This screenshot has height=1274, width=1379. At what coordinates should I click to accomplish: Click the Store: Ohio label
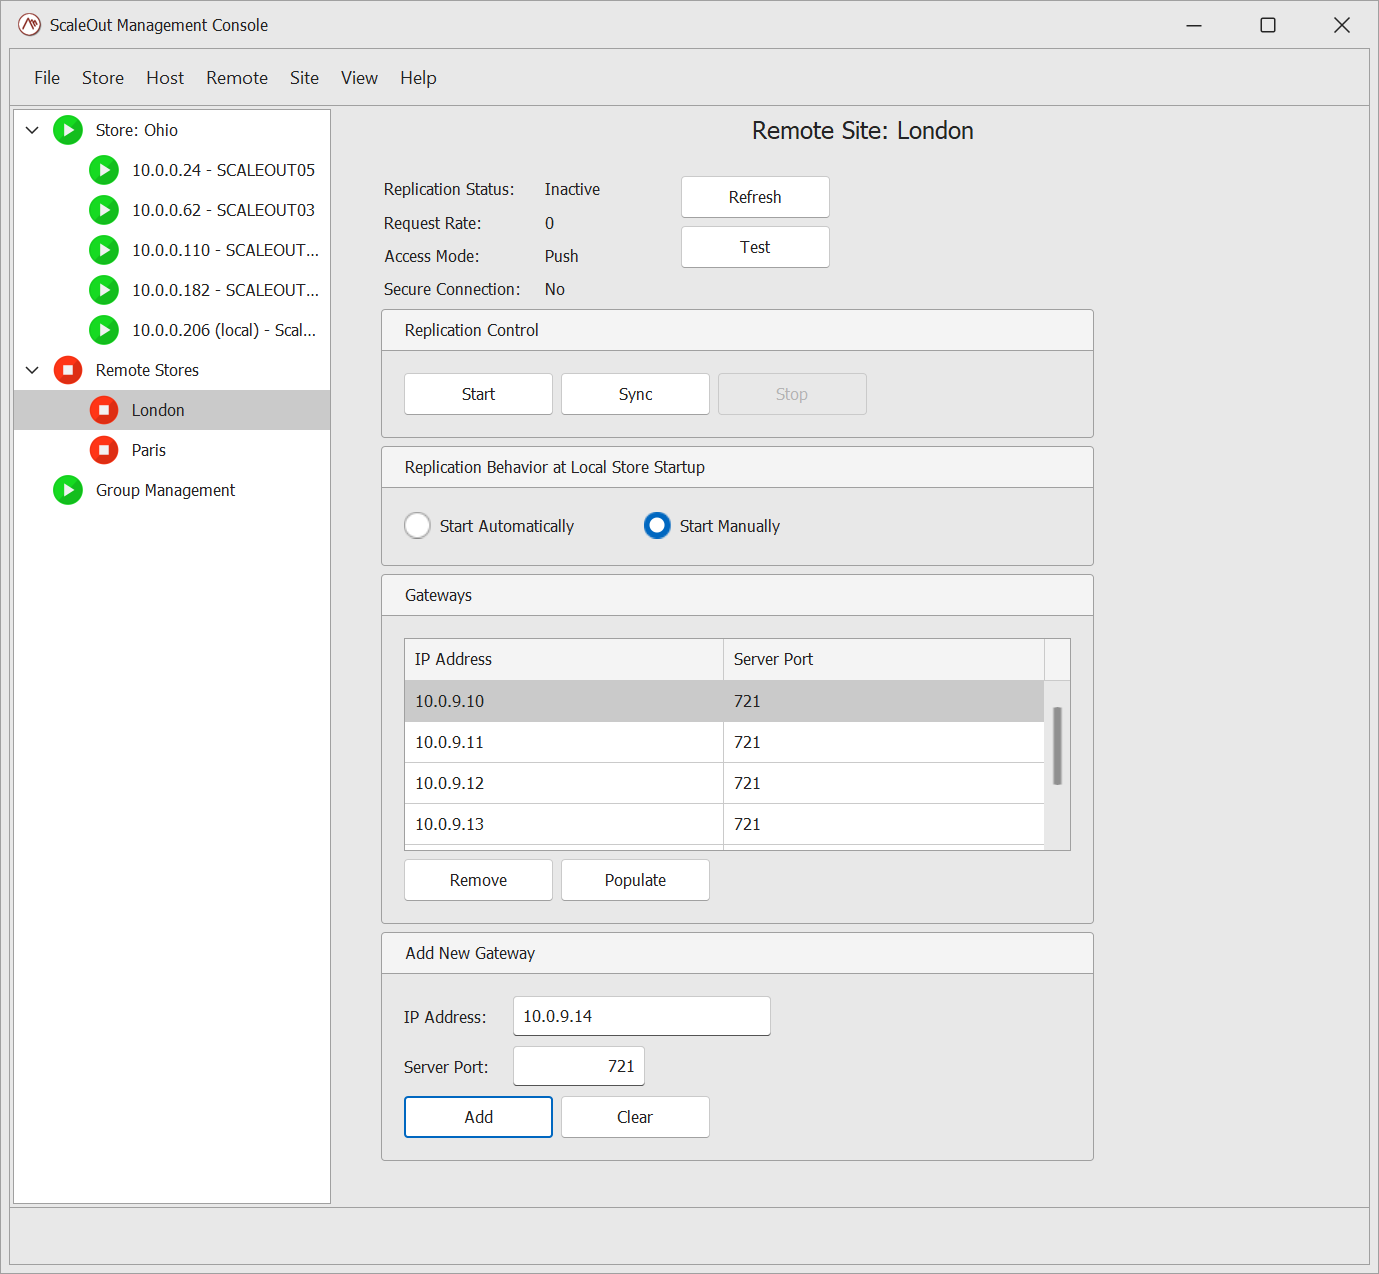click(x=137, y=130)
